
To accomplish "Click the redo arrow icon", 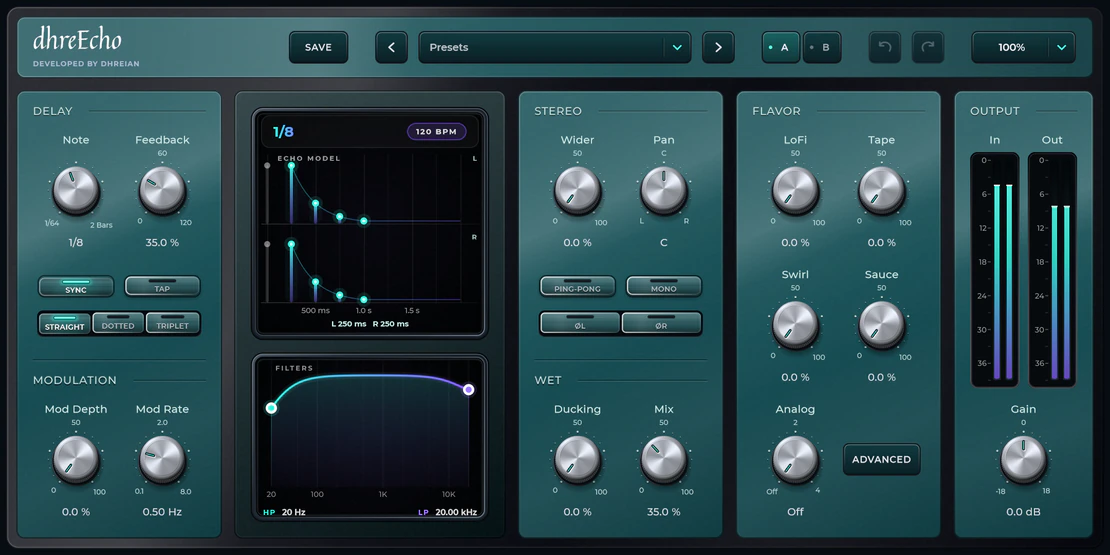I will [927, 47].
